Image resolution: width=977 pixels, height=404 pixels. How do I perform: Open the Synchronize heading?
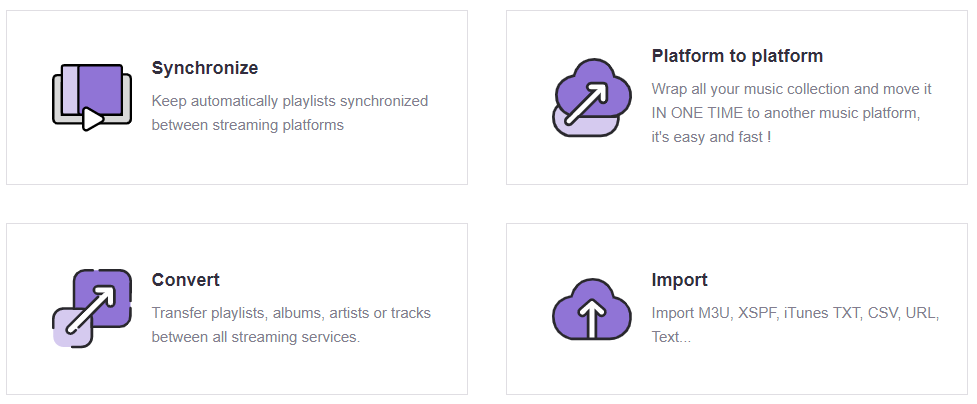click(x=204, y=68)
